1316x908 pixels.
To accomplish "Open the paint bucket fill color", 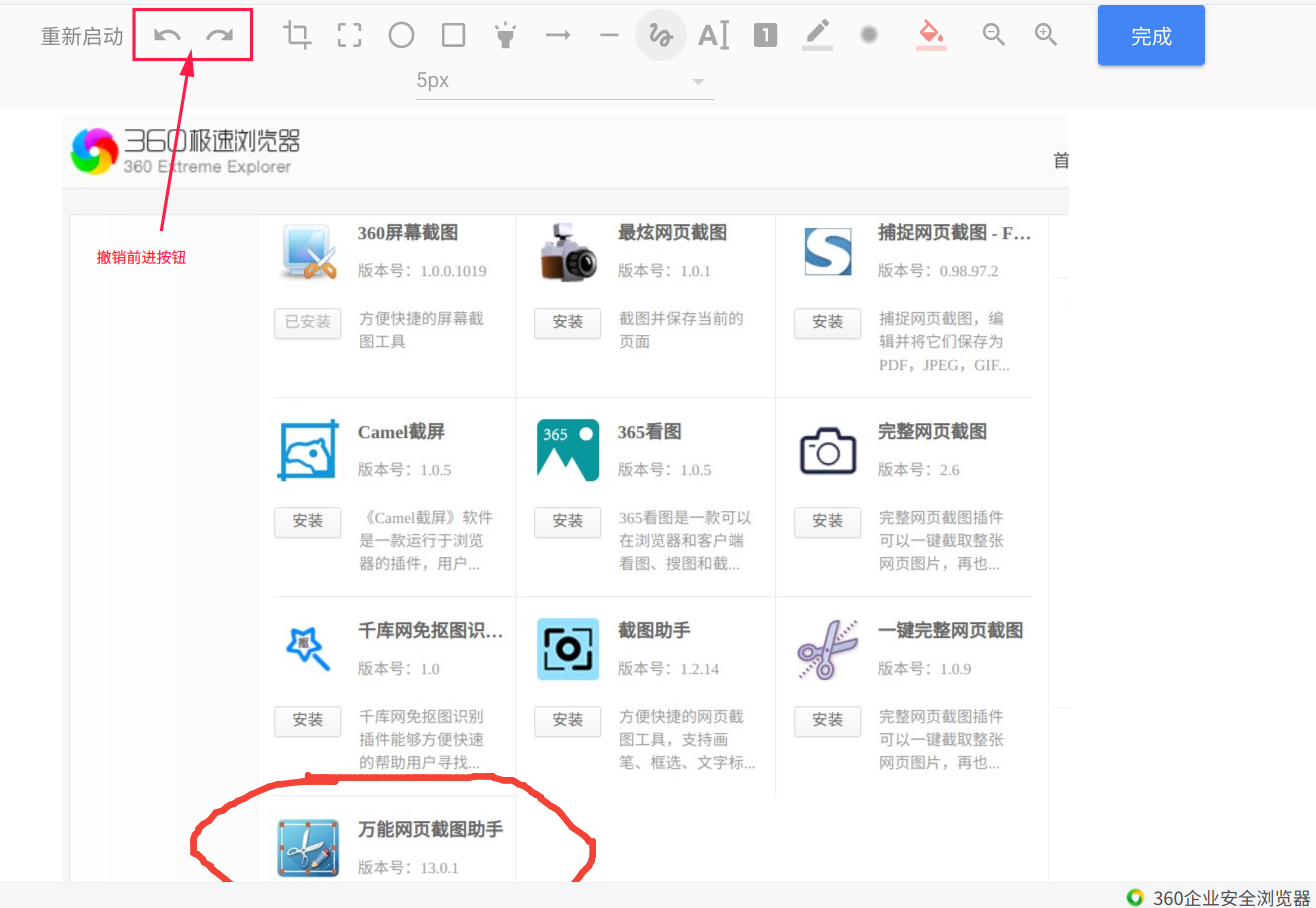I will click(931, 36).
